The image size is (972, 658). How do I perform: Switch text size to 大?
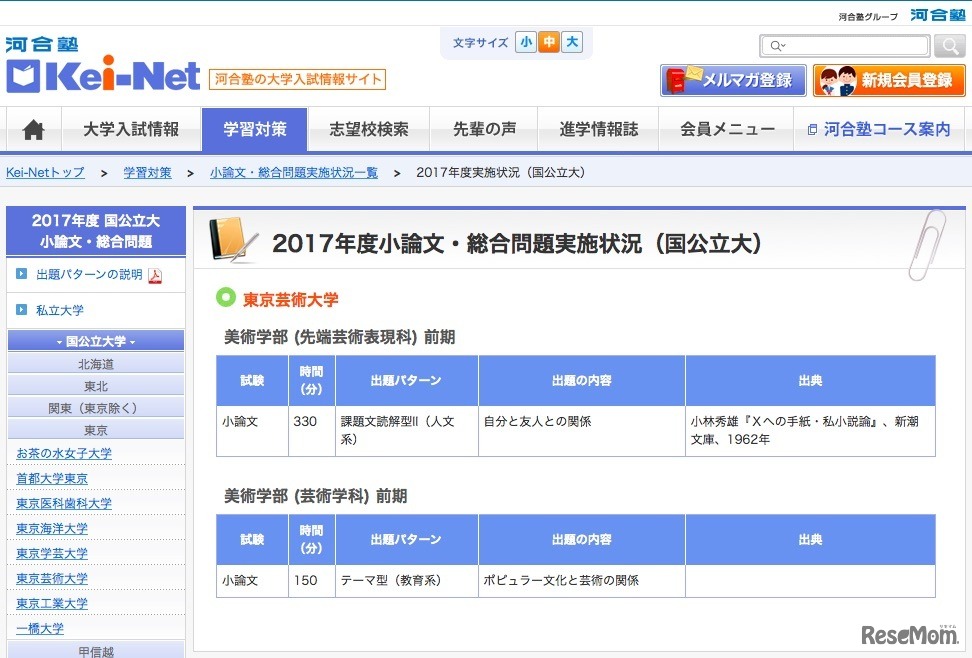(x=573, y=43)
